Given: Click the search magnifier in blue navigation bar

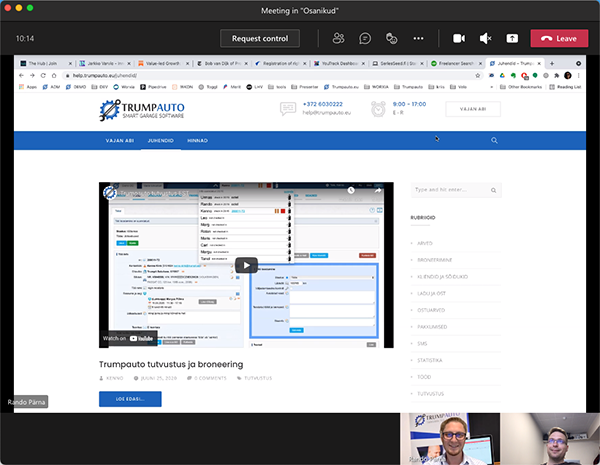Looking at the screenshot, I should [x=494, y=140].
